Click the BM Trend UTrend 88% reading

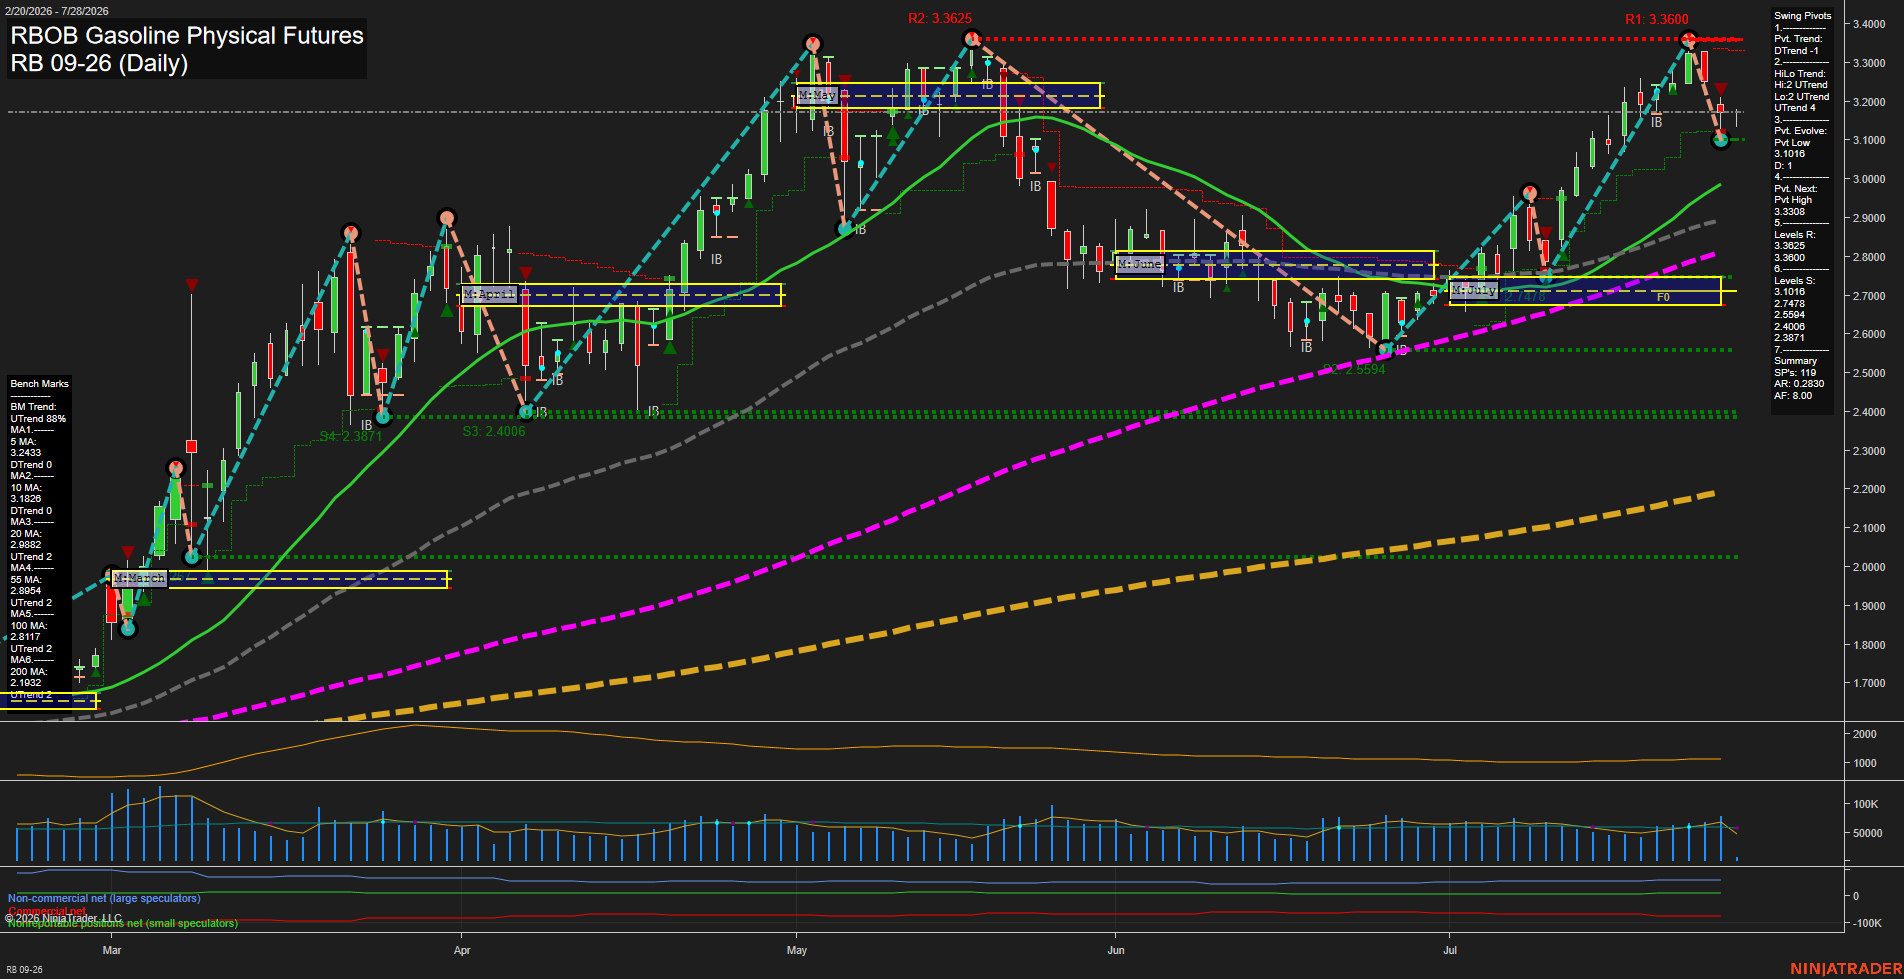[38, 413]
